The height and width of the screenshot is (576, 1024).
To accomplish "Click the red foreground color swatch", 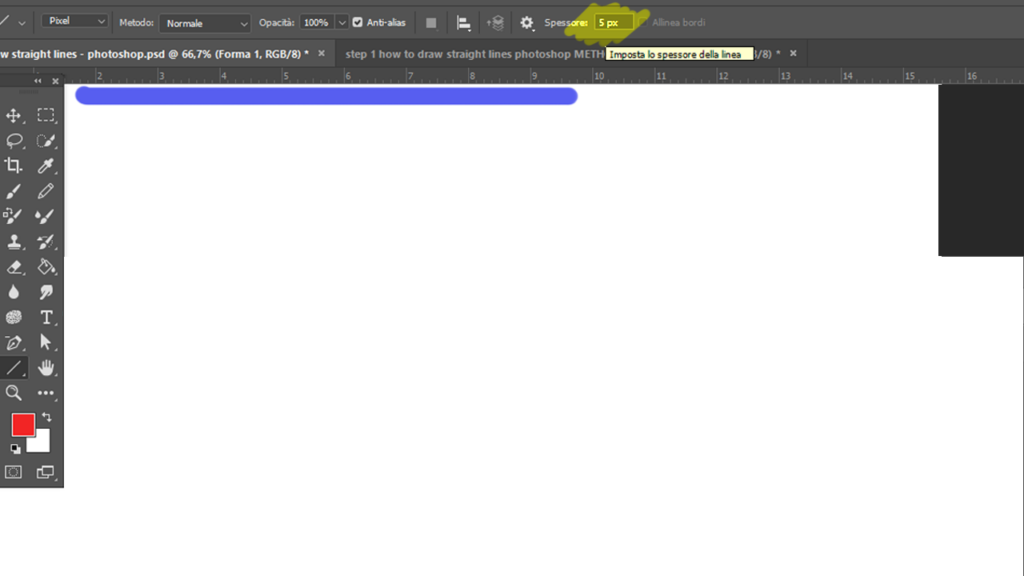I will [x=23, y=425].
